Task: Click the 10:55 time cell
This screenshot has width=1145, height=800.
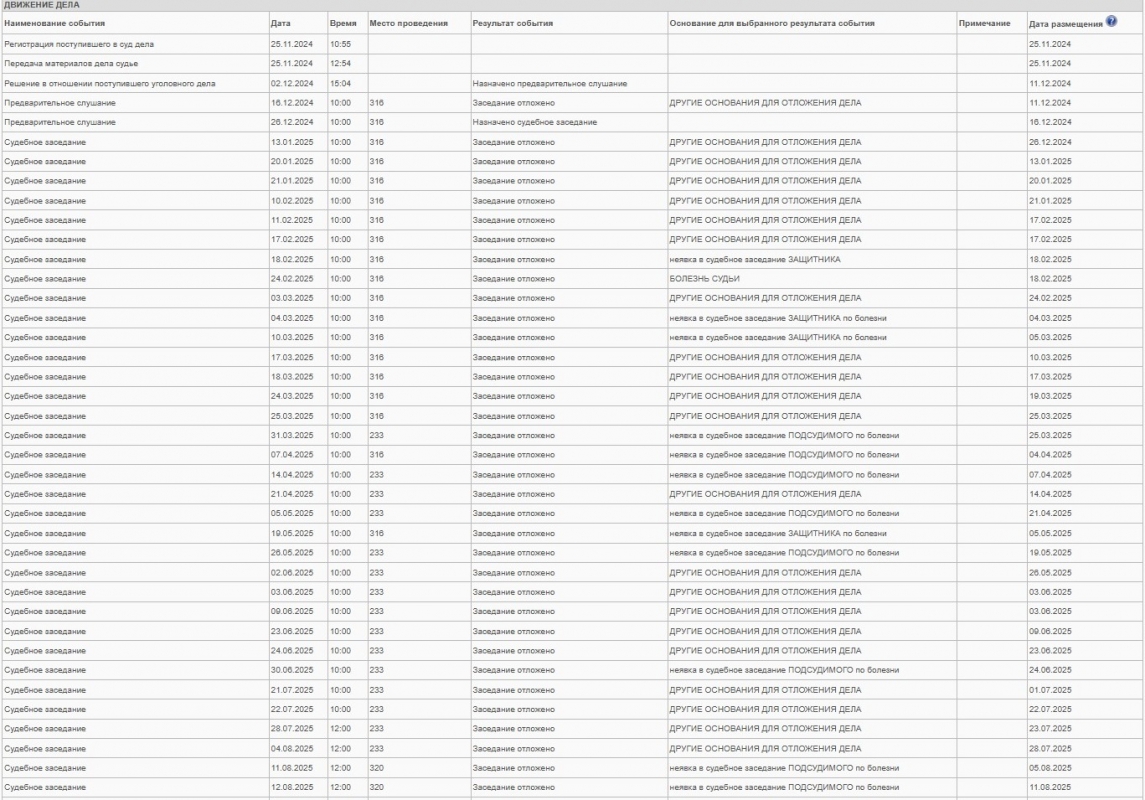Action: pos(340,44)
